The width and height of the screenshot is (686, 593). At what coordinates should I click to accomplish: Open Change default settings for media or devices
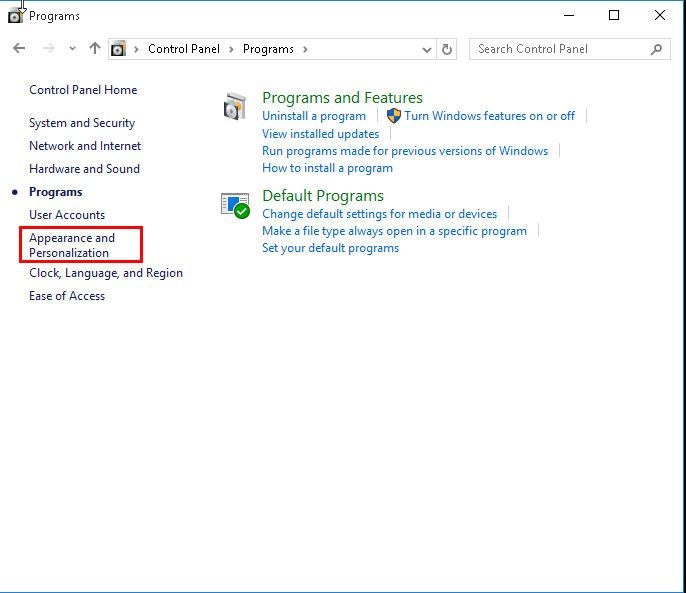(379, 214)
